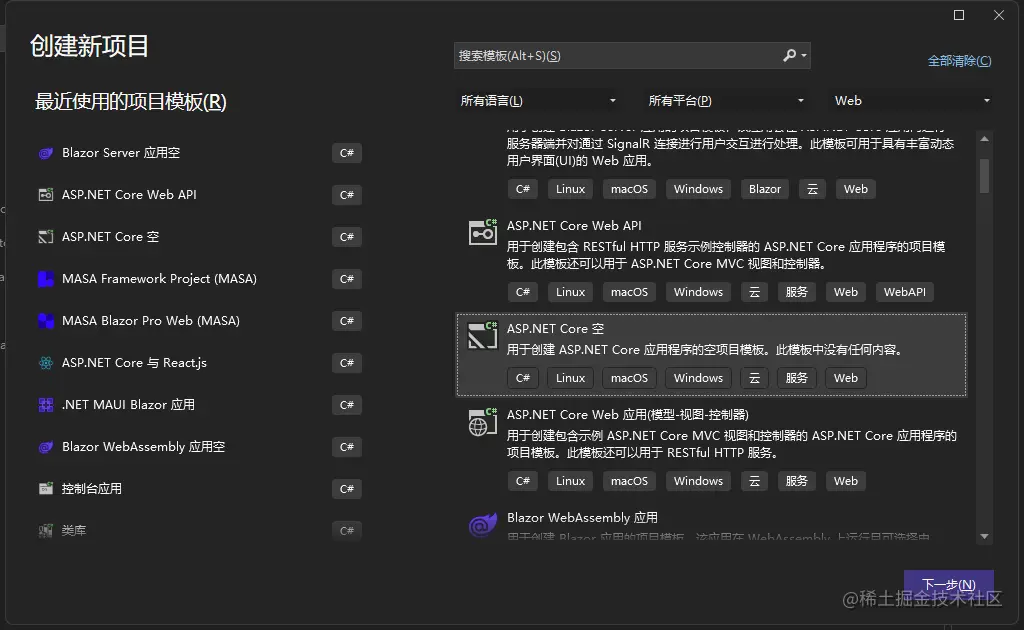The image size is (1024, 630).
Task: Open the Web project type filter dropdown
Action: tap(912, 101)
